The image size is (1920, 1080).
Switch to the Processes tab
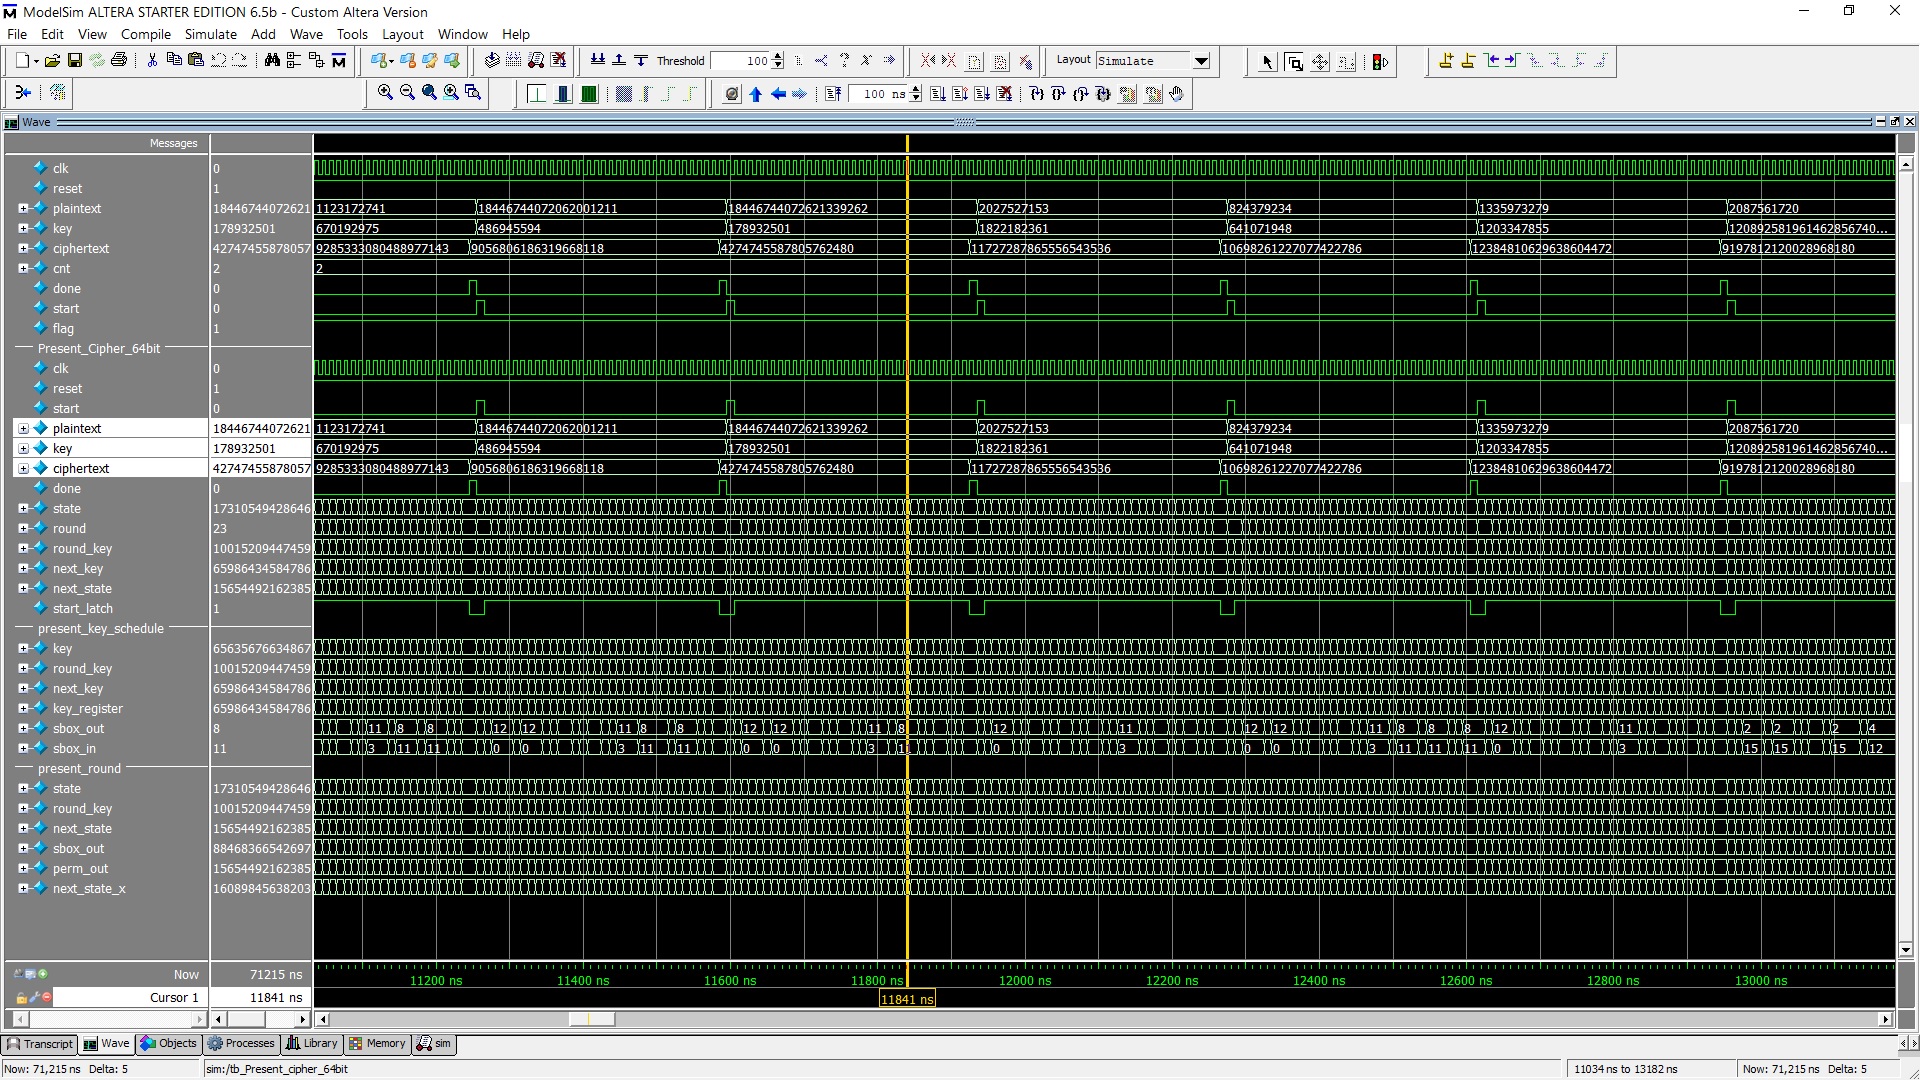click(x=241, y=1043)
